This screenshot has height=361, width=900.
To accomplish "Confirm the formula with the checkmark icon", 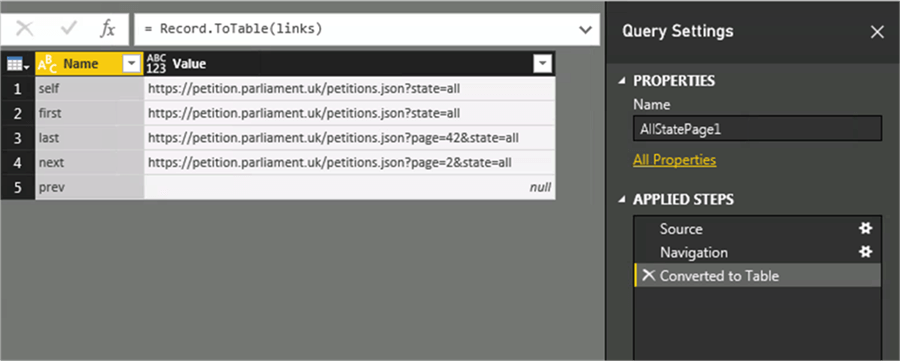I will click(x=69, y=29).
